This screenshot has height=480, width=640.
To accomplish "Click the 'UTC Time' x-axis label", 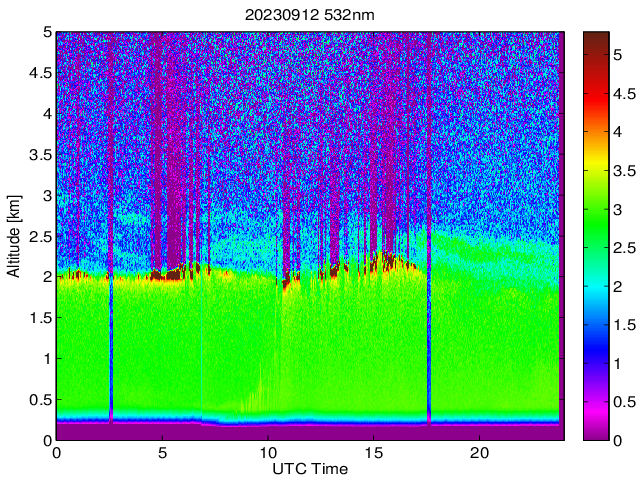I will tap(310, 469).
